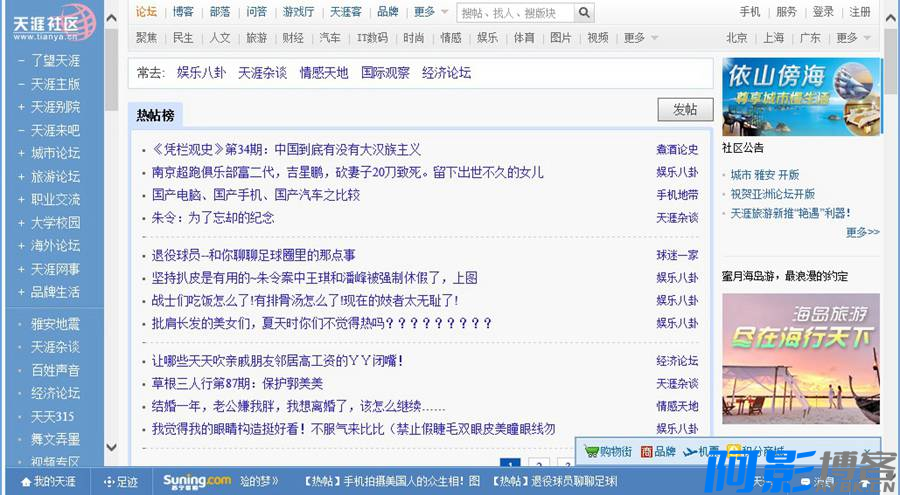The width and height of the screenshot is (900, 495).
Task: Click the Tianya community logo
Action: coord(51,21)
